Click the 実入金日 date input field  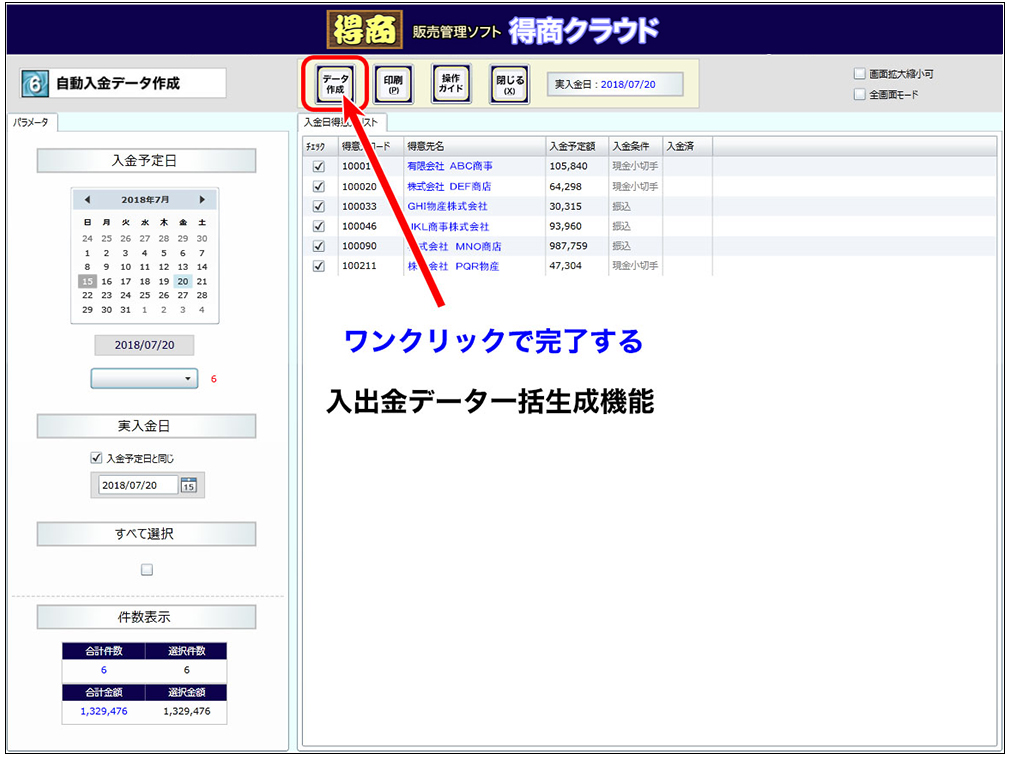138,485
